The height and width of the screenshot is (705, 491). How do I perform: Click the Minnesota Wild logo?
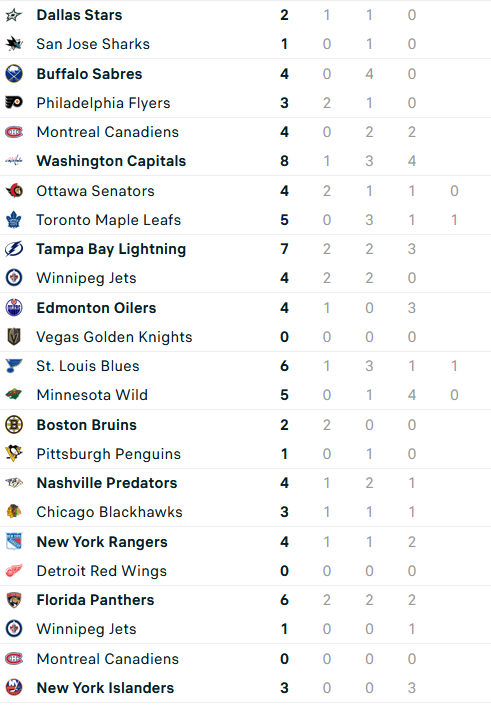tap(14, 395)
